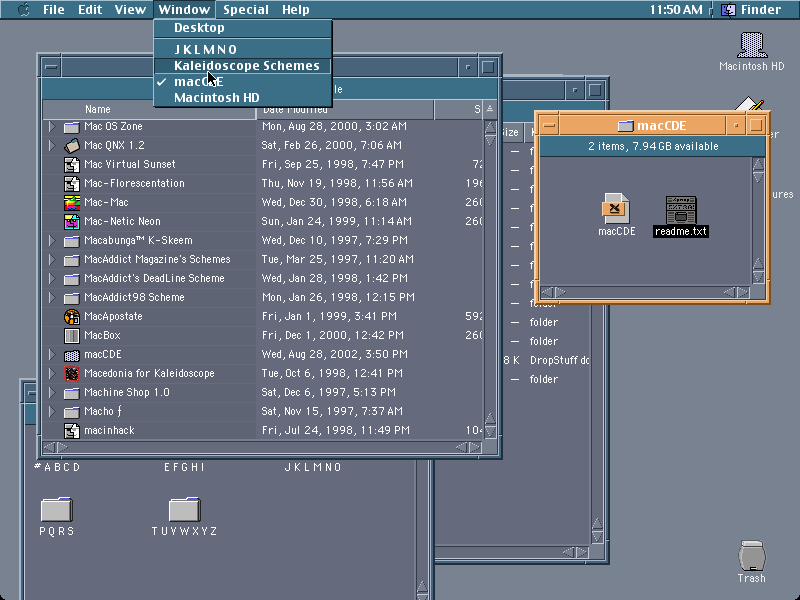
Task: Open the Special menu
Action: [x=245, y=9]
